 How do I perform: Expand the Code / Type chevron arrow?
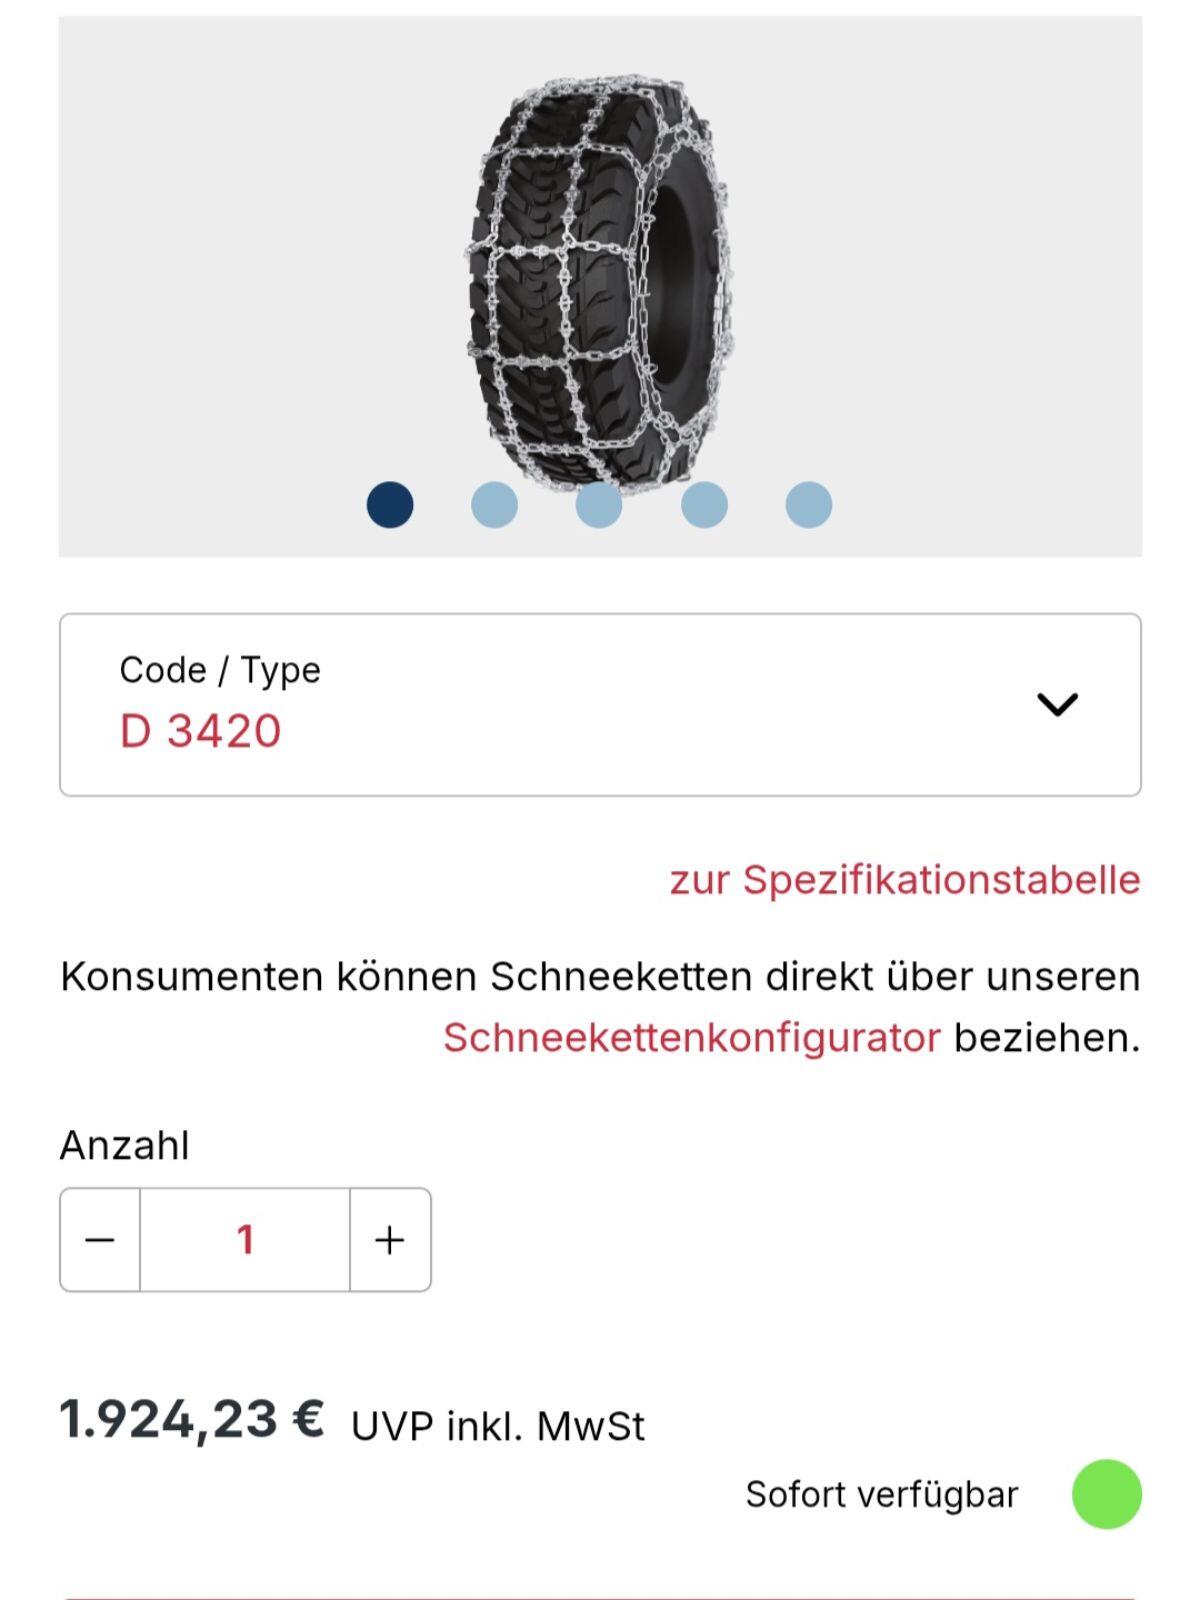(x=1057, y=704)
